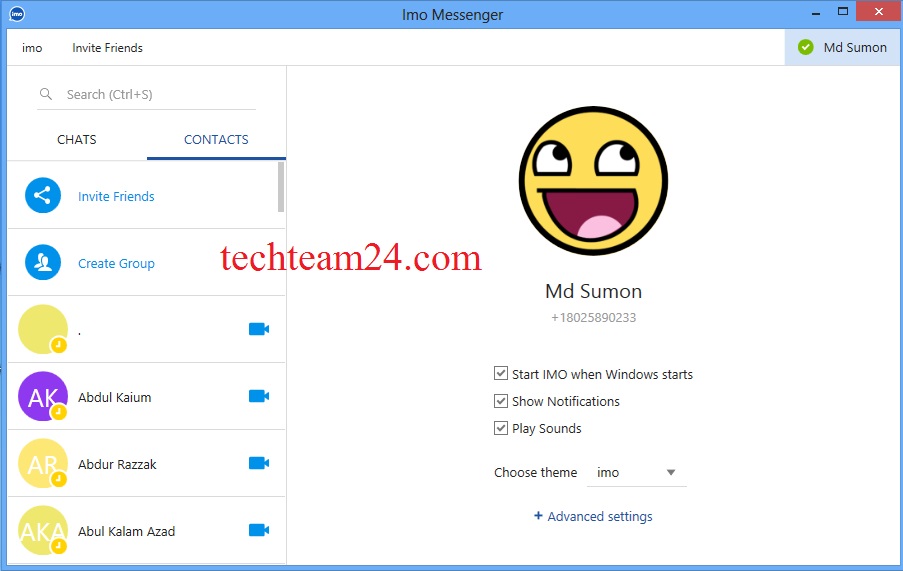Select contact name Abdul Kaium
The height and width of the screenshot is (571, 903).
tap(115, 397)
